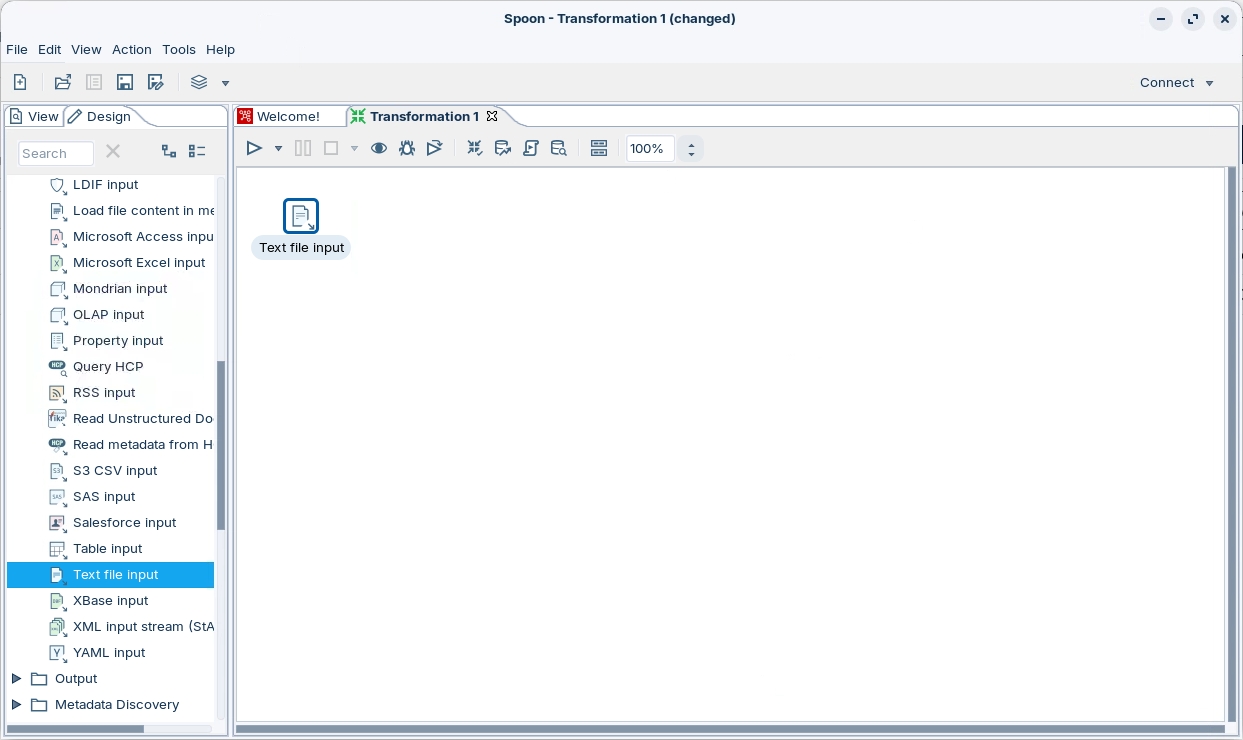The height and width of the screenshot is (740, 1243).
Task: Click the Show execution results pane icon
Action: (599, 148)
